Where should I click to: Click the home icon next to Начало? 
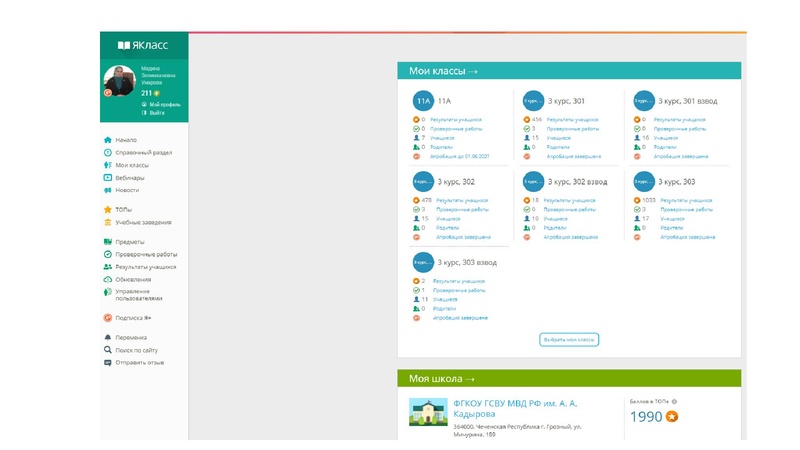(107, 140)
